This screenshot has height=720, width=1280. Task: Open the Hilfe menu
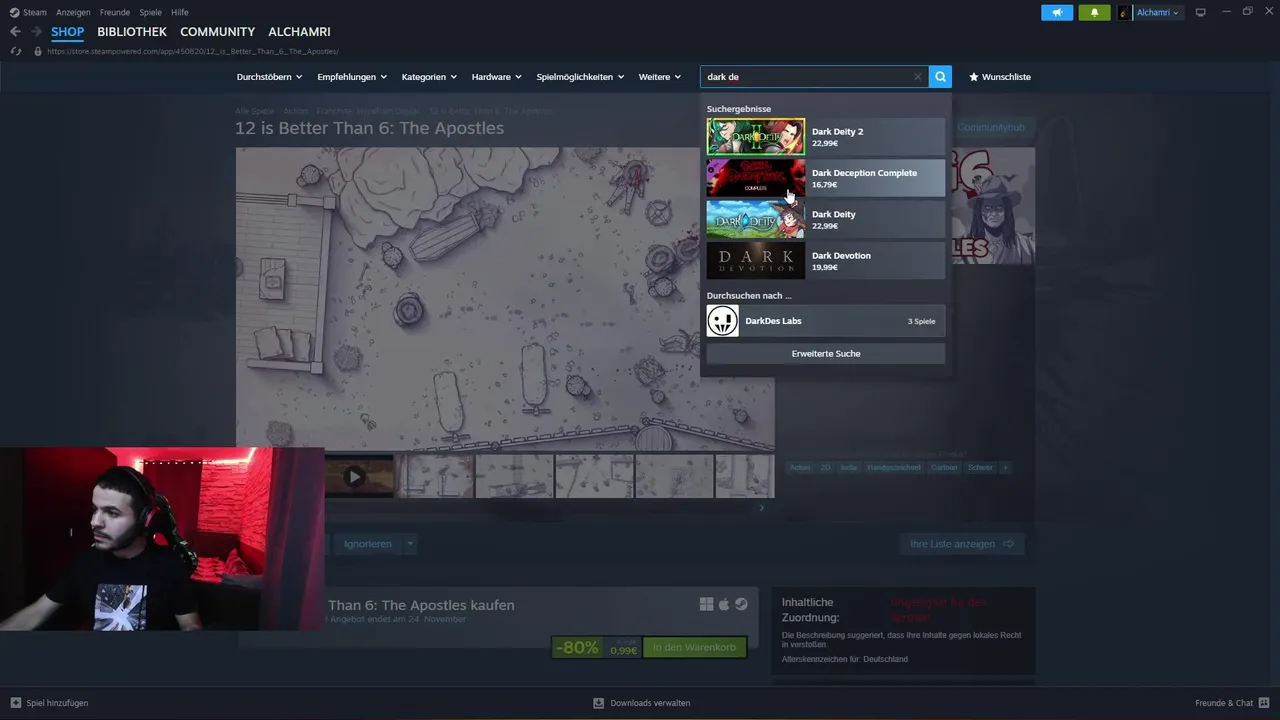click(180, 12)
